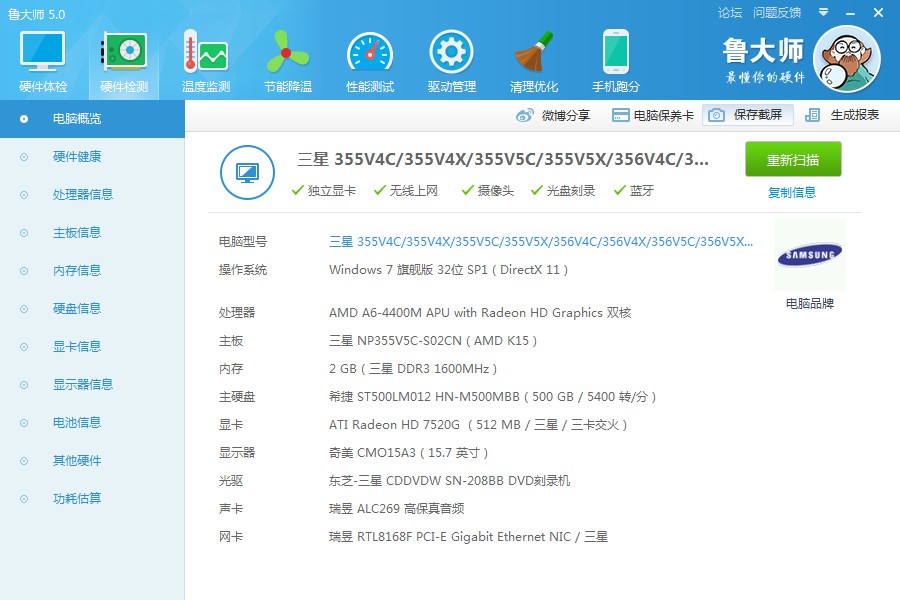Open 节能降温 energy saving fan icon
This screenshot has width=900, height=600.
click(288, 60)
